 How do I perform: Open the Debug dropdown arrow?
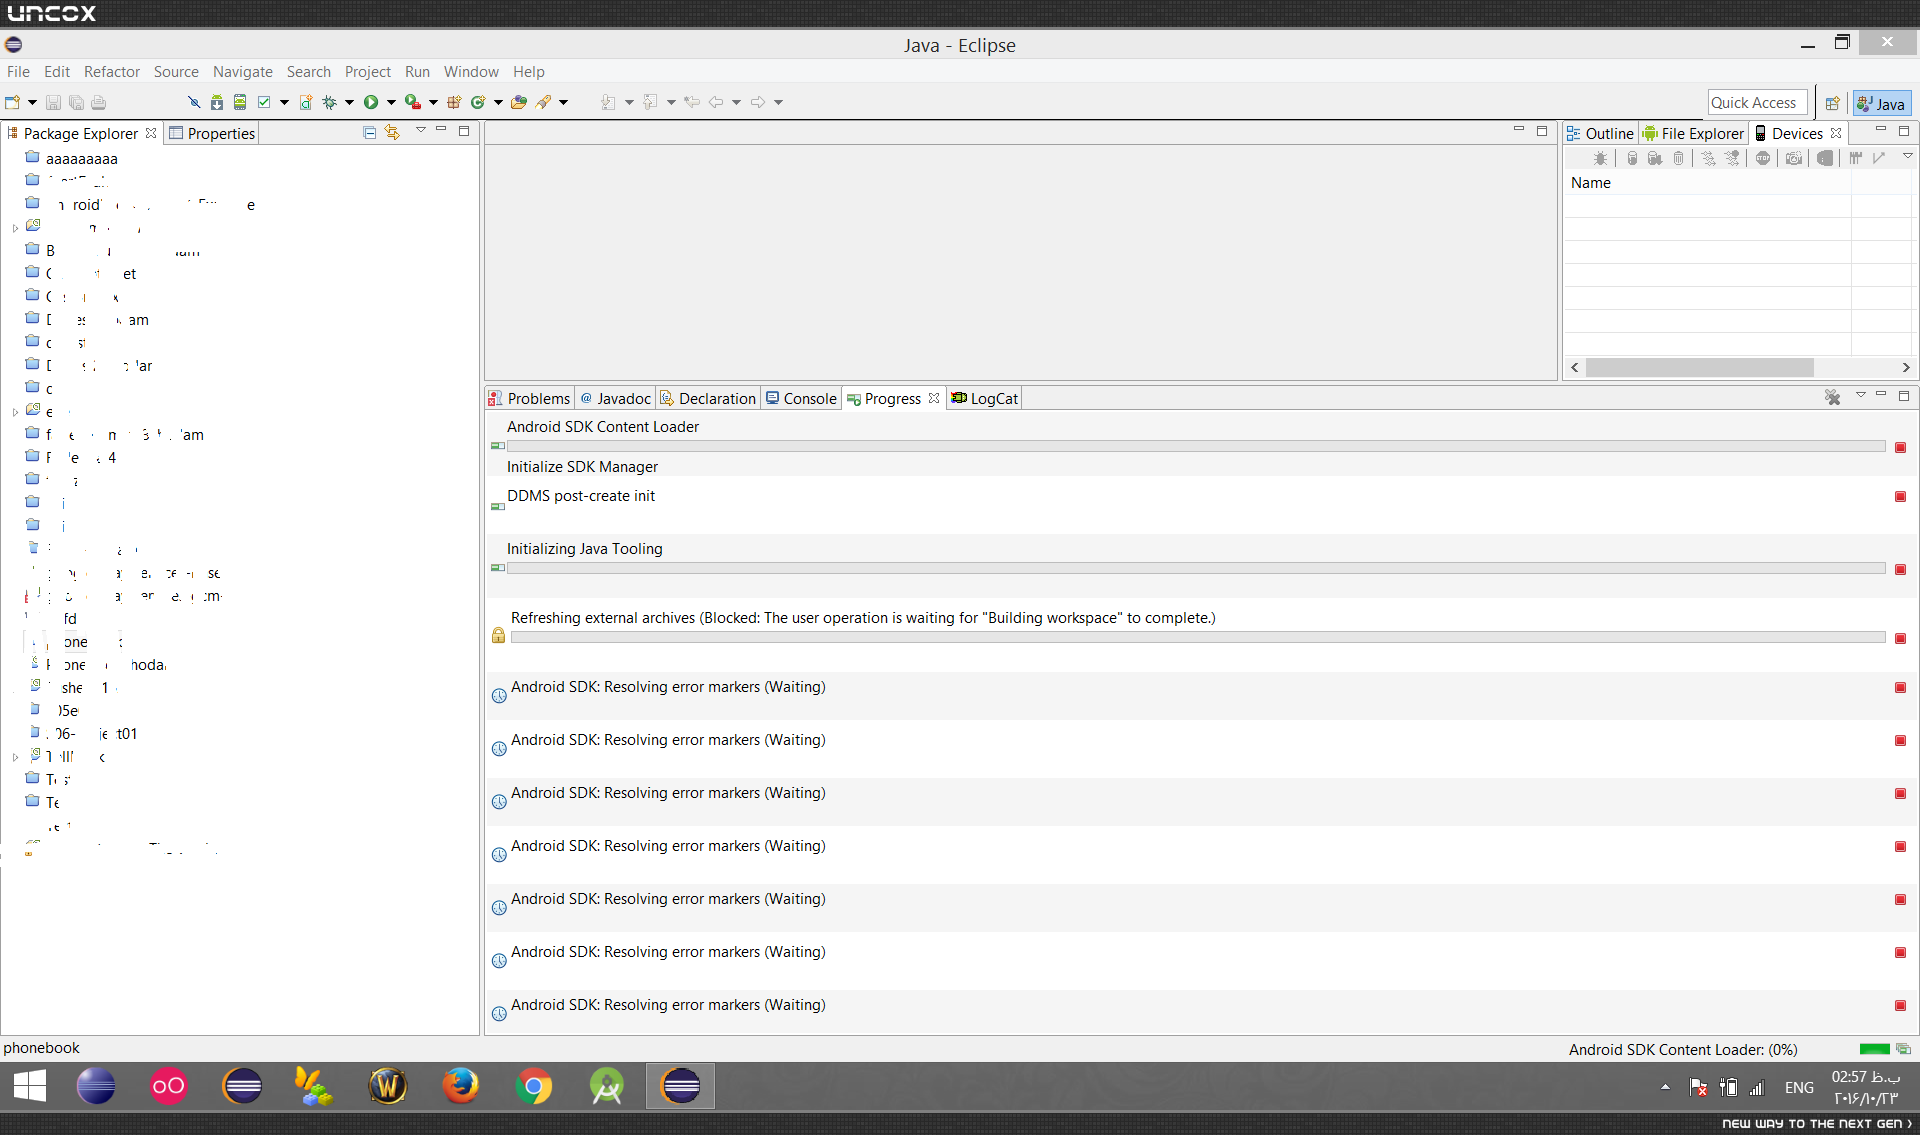pos(349,102)
